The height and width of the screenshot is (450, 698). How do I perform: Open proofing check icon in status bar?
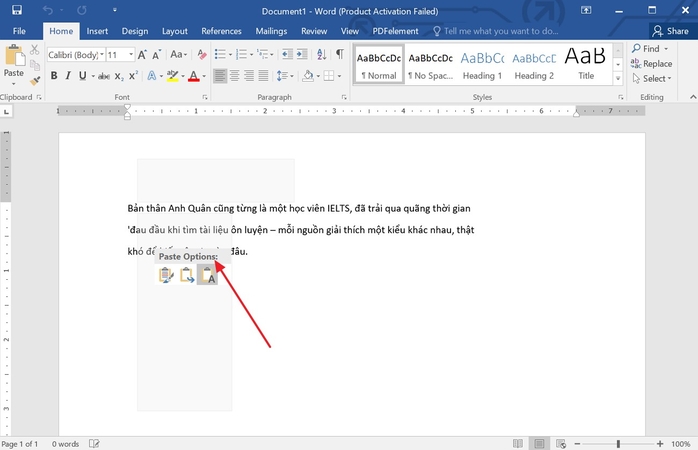[x=94, y=444]
